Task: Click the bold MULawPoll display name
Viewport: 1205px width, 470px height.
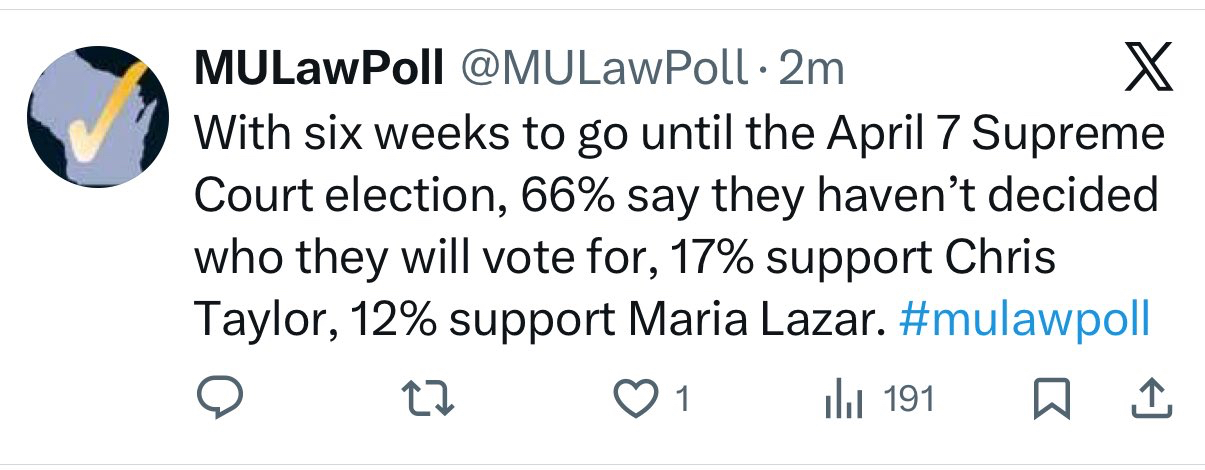Action: coord(318,70)
